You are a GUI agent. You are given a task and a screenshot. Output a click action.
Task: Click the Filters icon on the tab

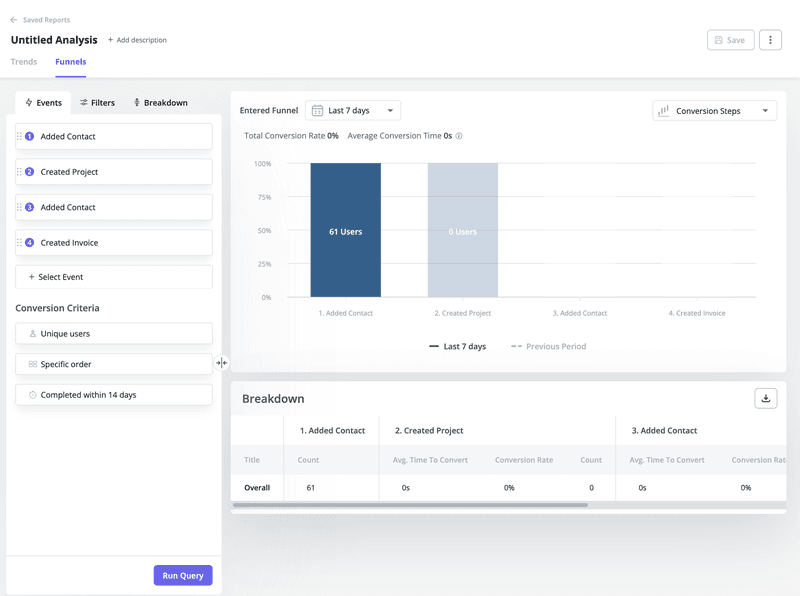85,102
